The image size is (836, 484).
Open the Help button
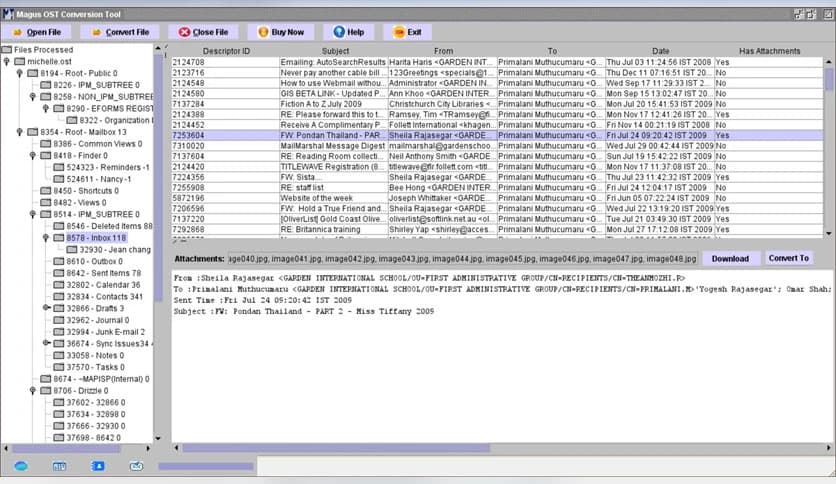[x=349, y=32]
